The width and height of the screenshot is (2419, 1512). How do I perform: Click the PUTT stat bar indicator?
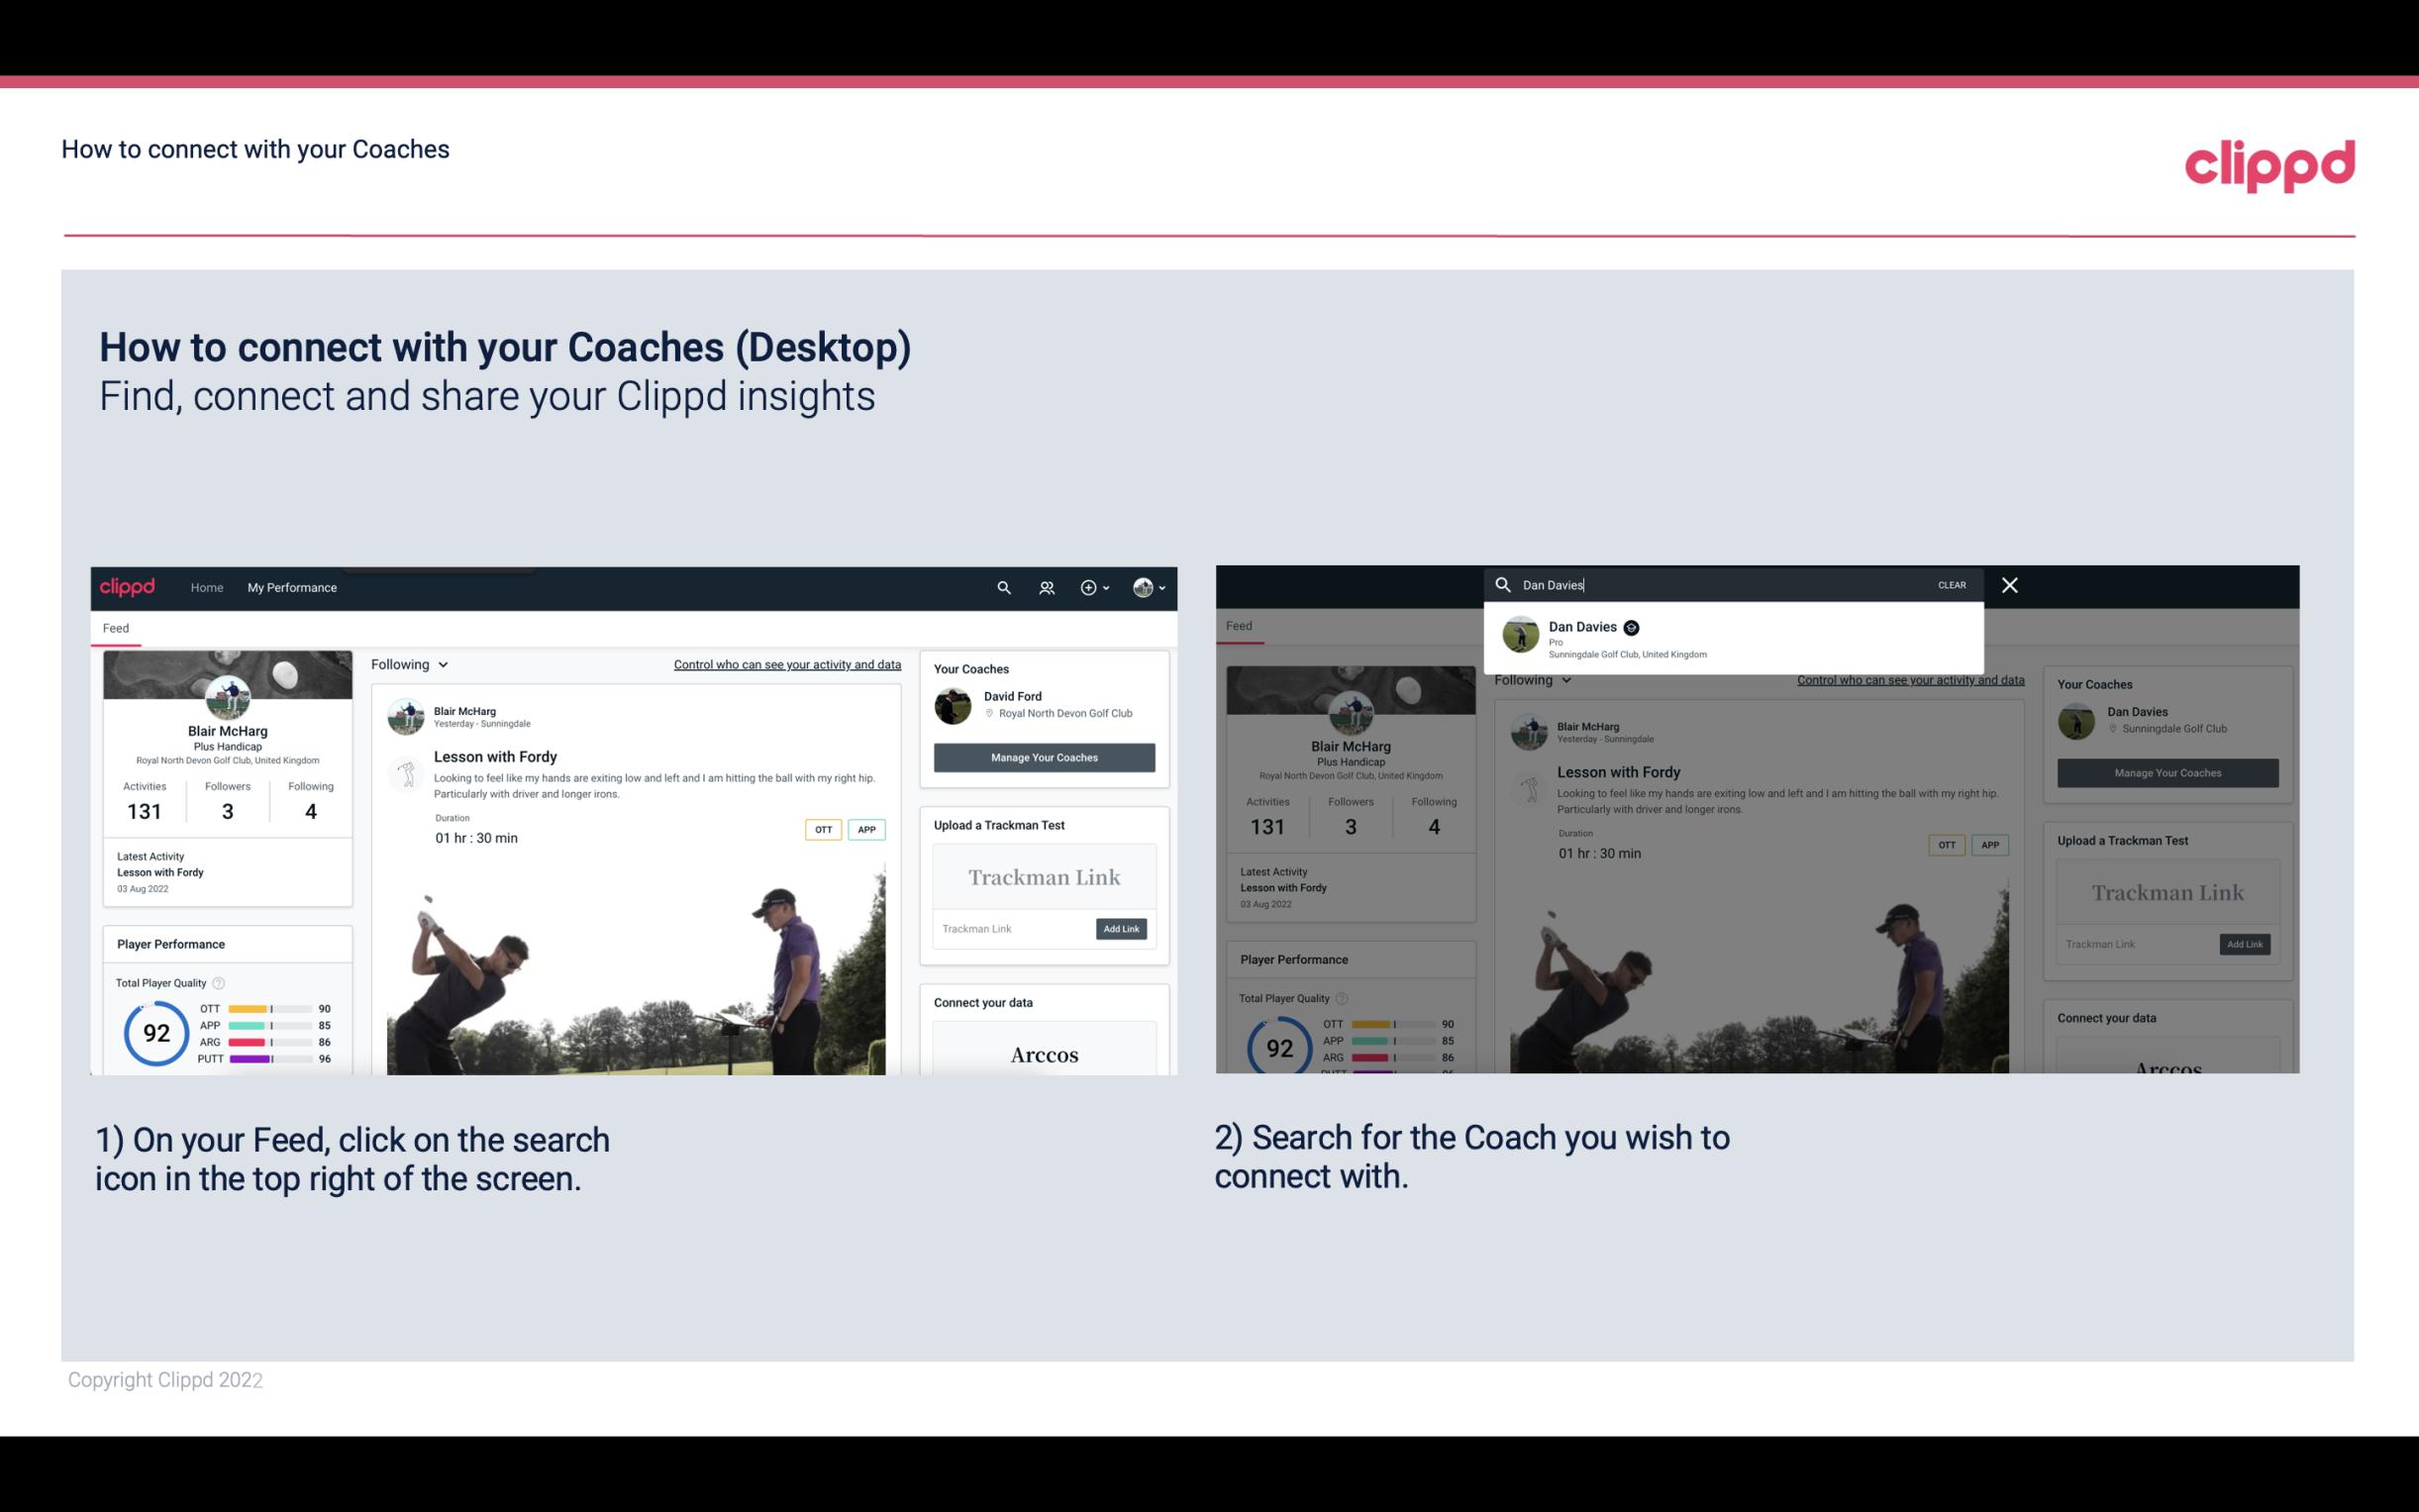pyautogui.click(x=270, y=1062)
